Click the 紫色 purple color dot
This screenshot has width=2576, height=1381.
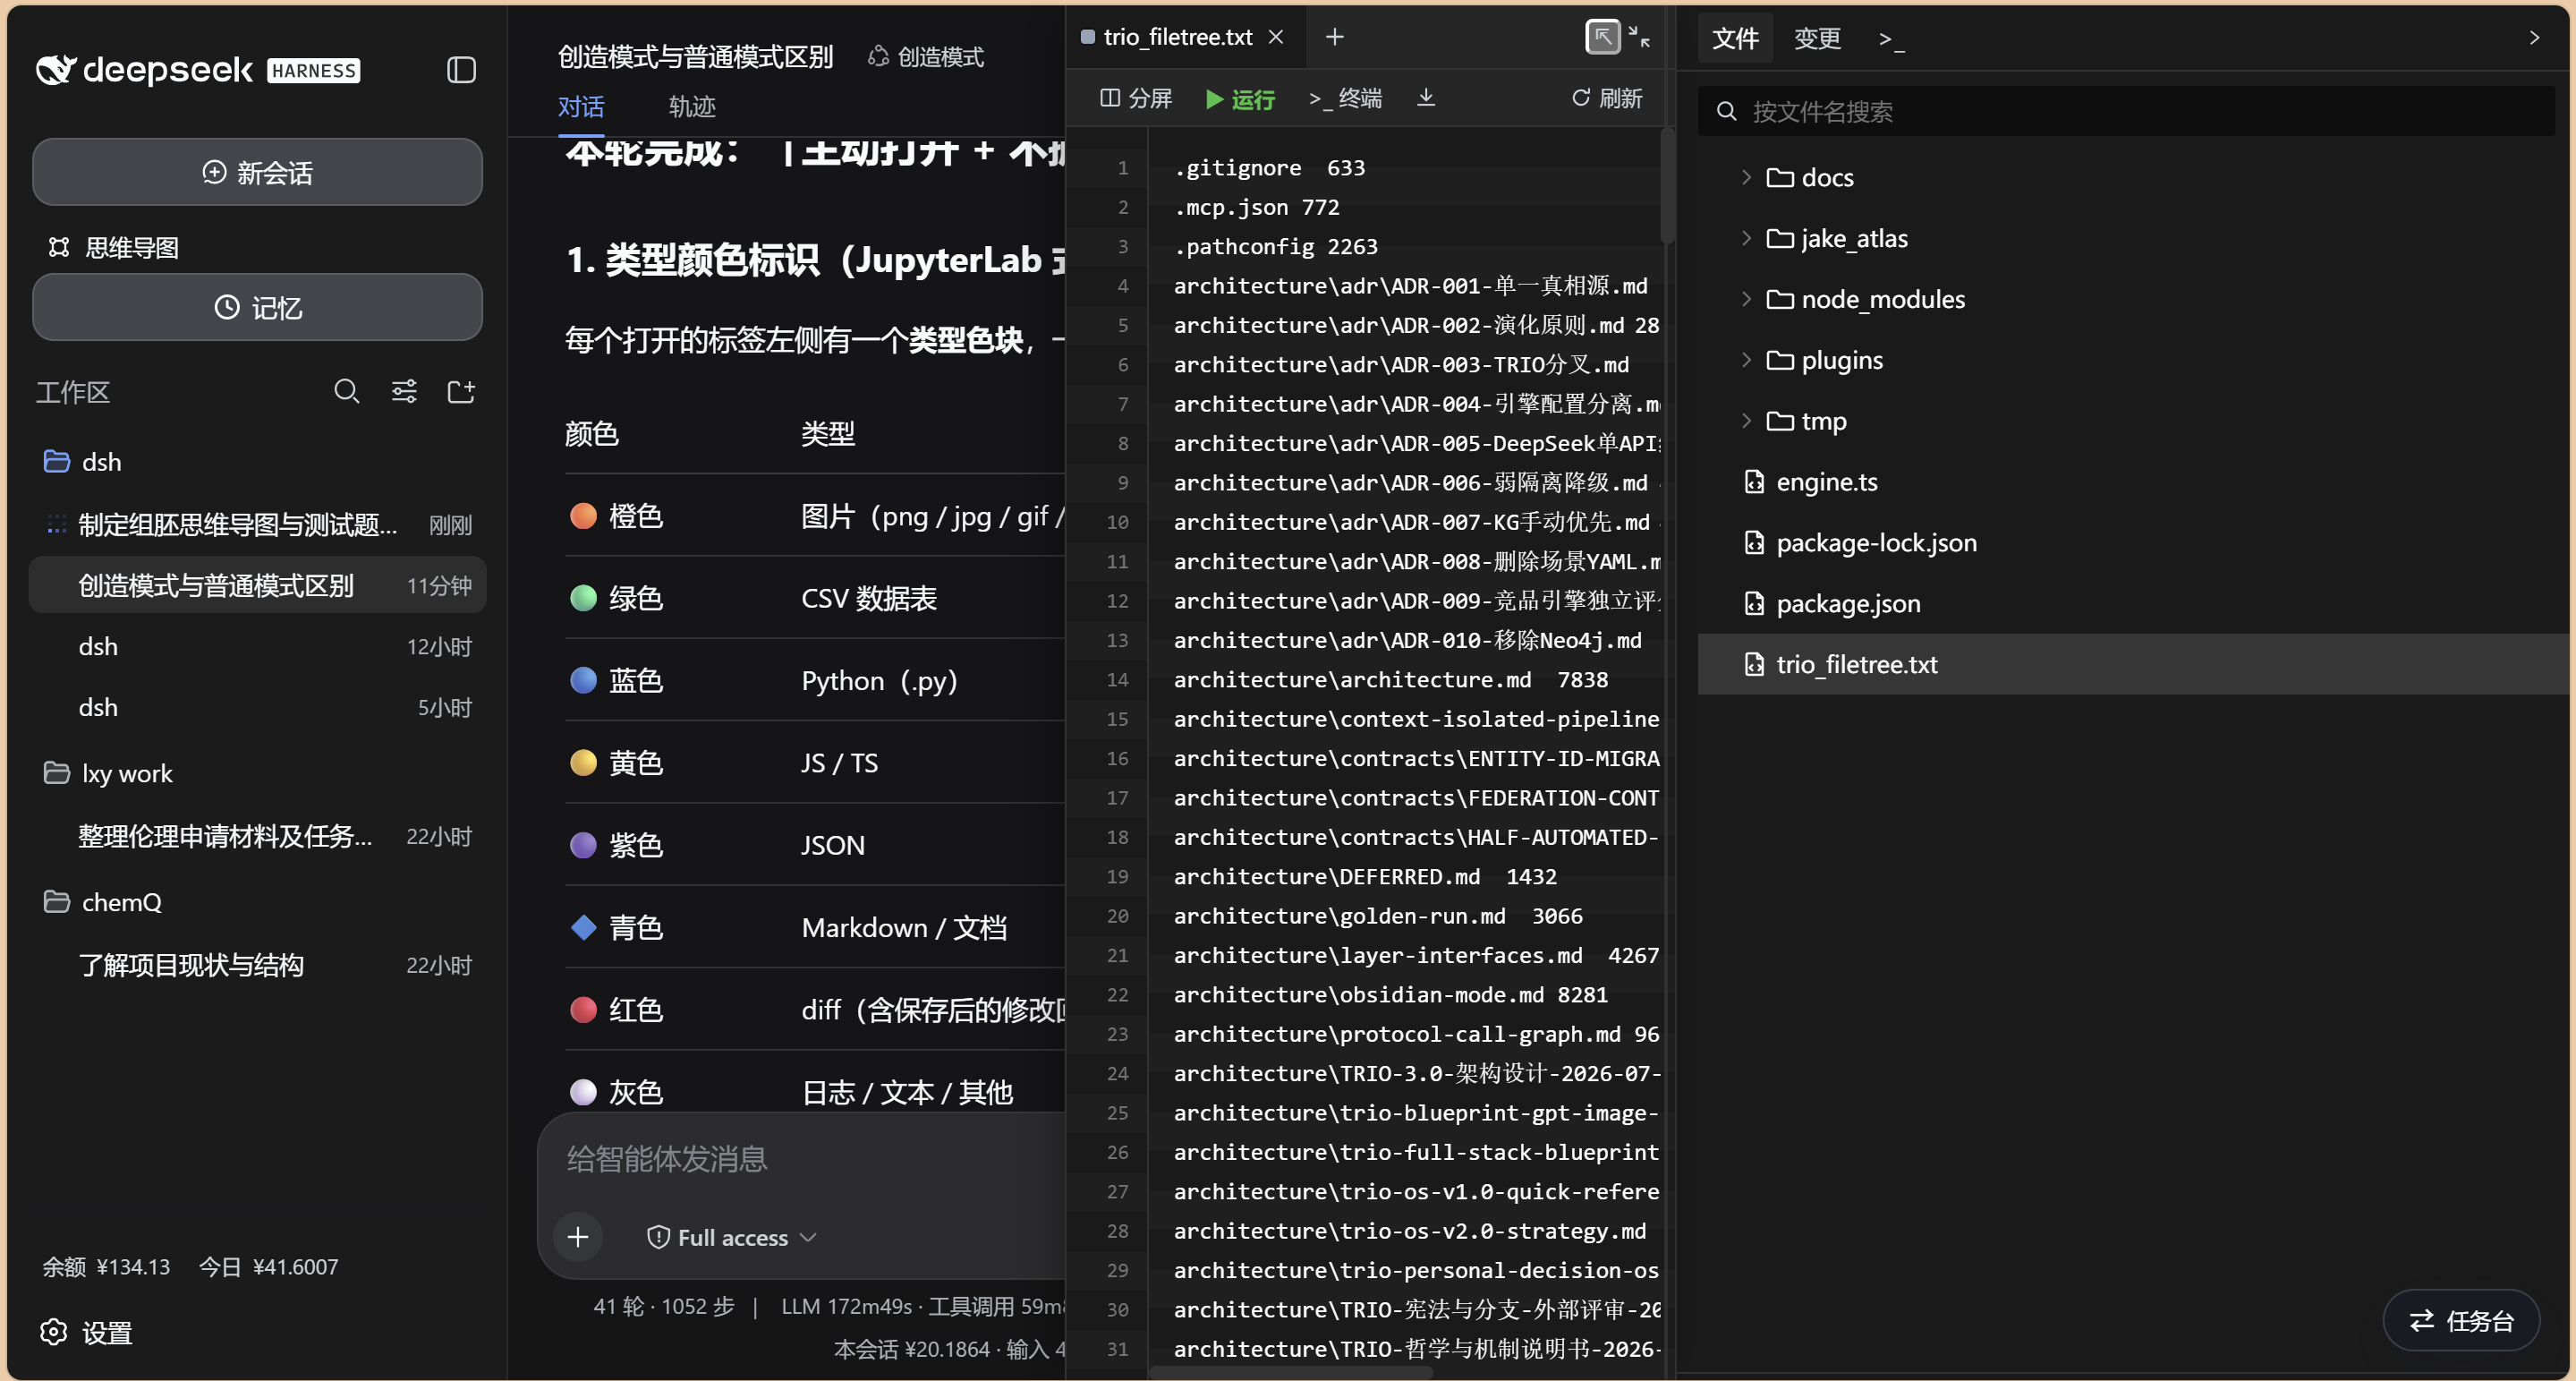click(x=583, y=845)
